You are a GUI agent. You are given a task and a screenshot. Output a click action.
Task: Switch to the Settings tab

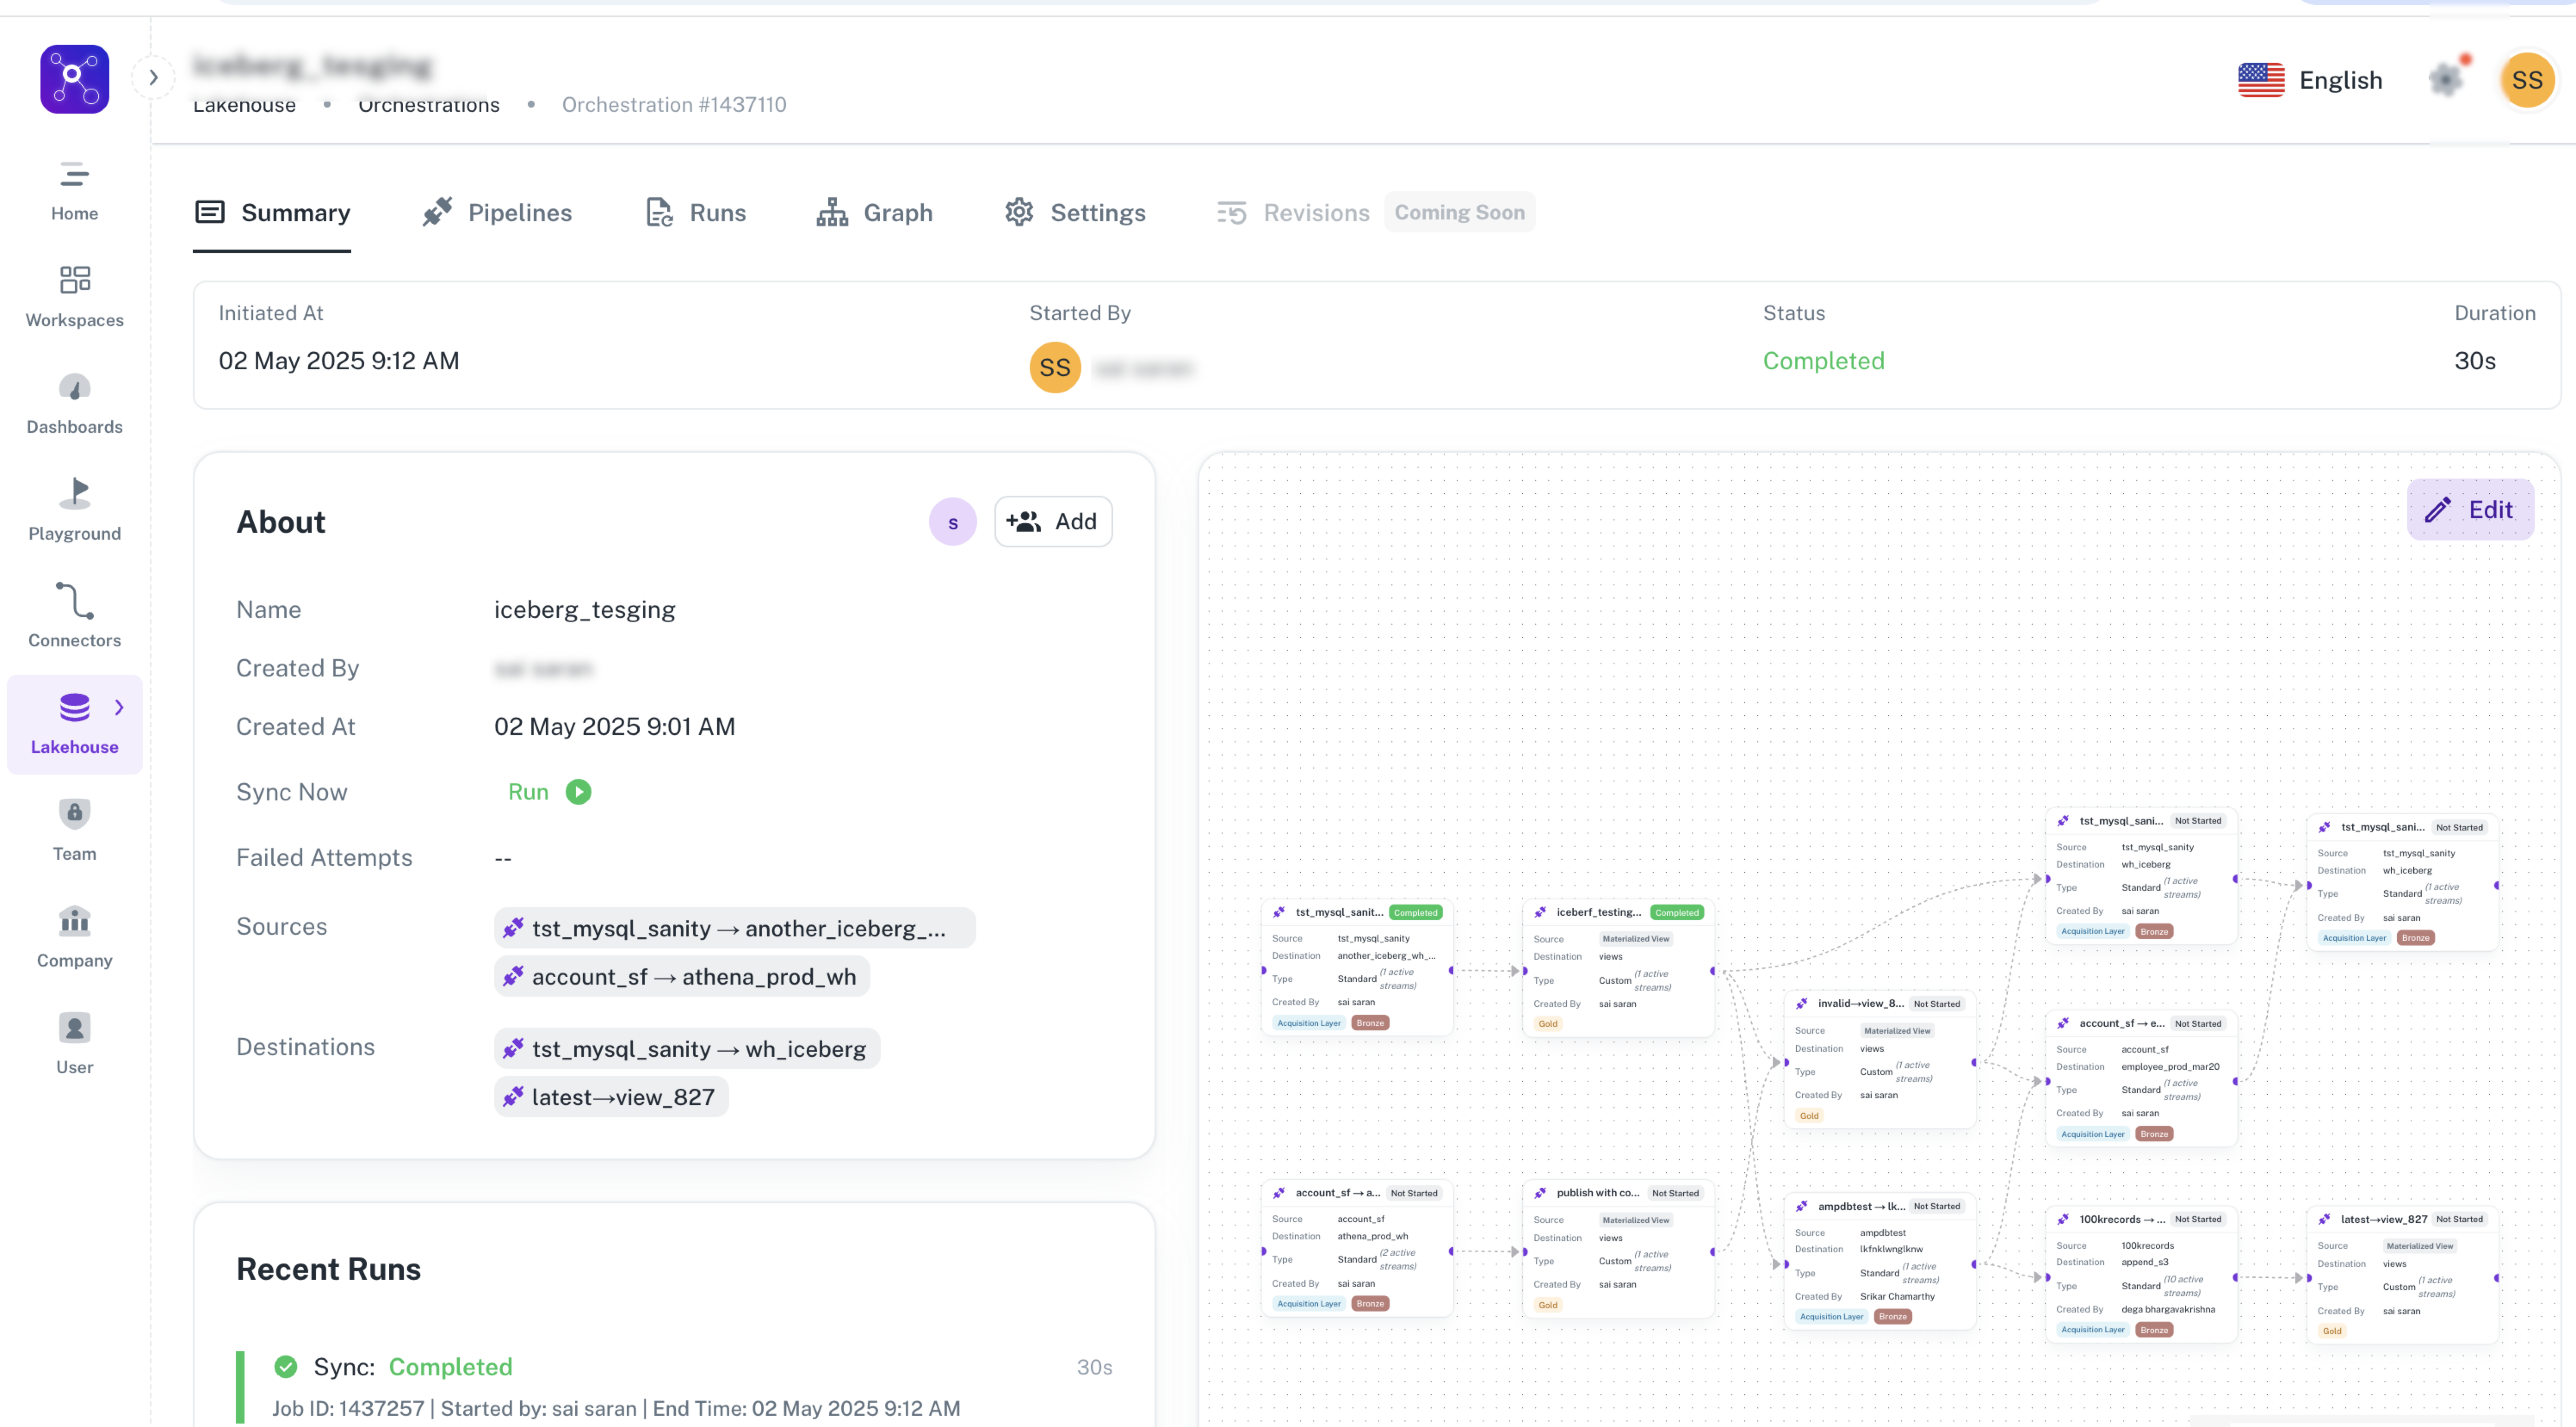point(1075,213)
